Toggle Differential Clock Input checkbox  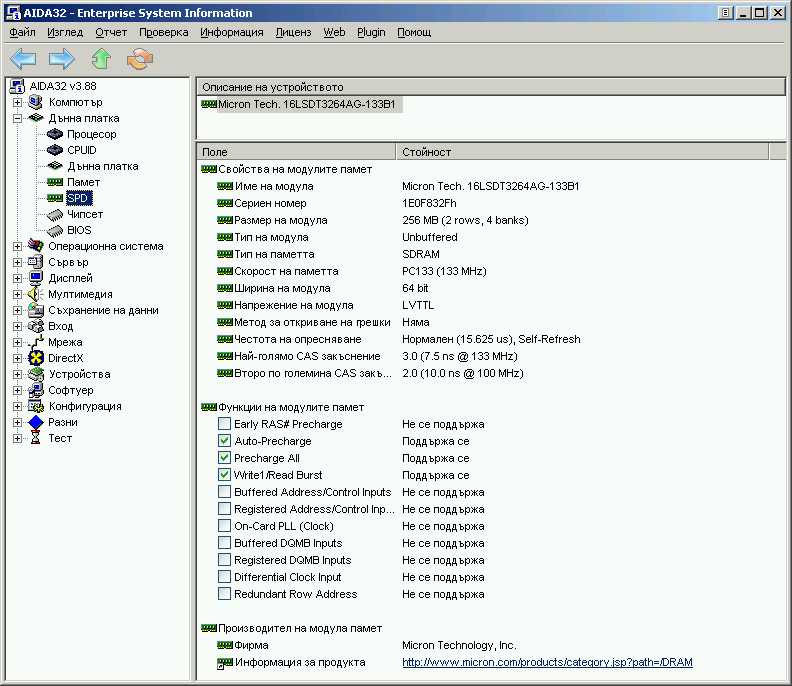coord(224,576)
